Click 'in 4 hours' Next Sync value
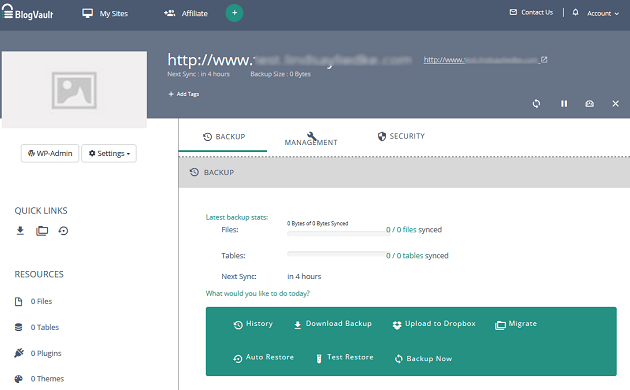Viewport: 630px width, 390px height. click(304, 276)
